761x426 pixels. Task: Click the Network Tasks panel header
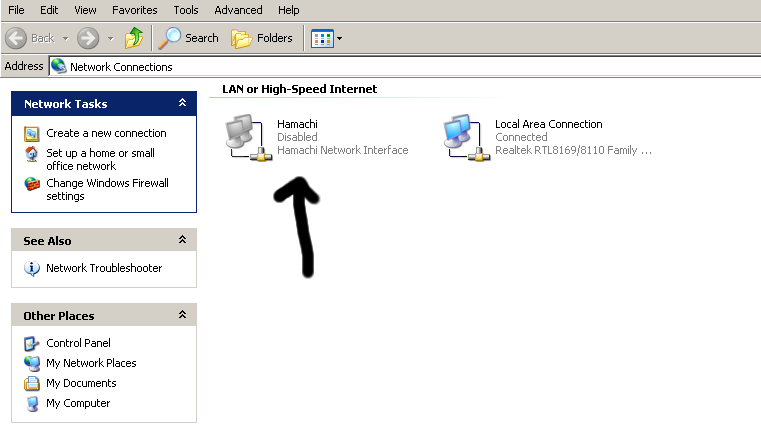104,103
